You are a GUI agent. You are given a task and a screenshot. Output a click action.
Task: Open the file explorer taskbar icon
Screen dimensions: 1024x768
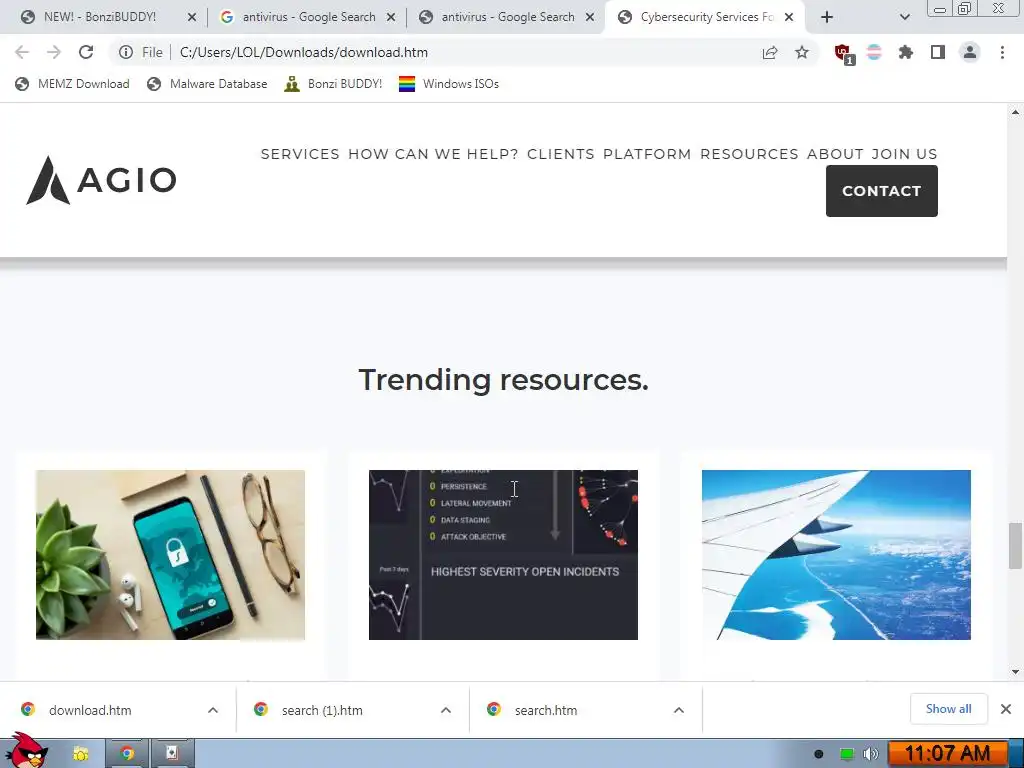[80, 754]
